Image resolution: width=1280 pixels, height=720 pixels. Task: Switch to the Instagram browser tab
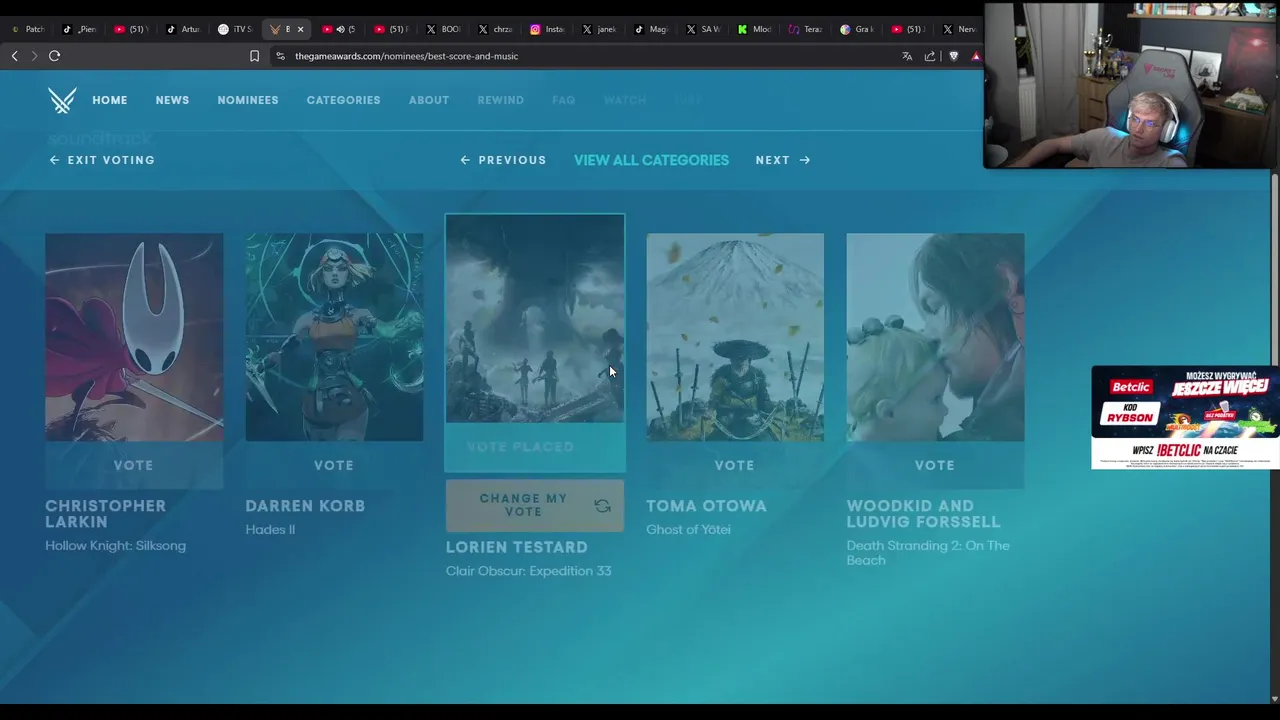pyautogui.click(x=547, y=29)
